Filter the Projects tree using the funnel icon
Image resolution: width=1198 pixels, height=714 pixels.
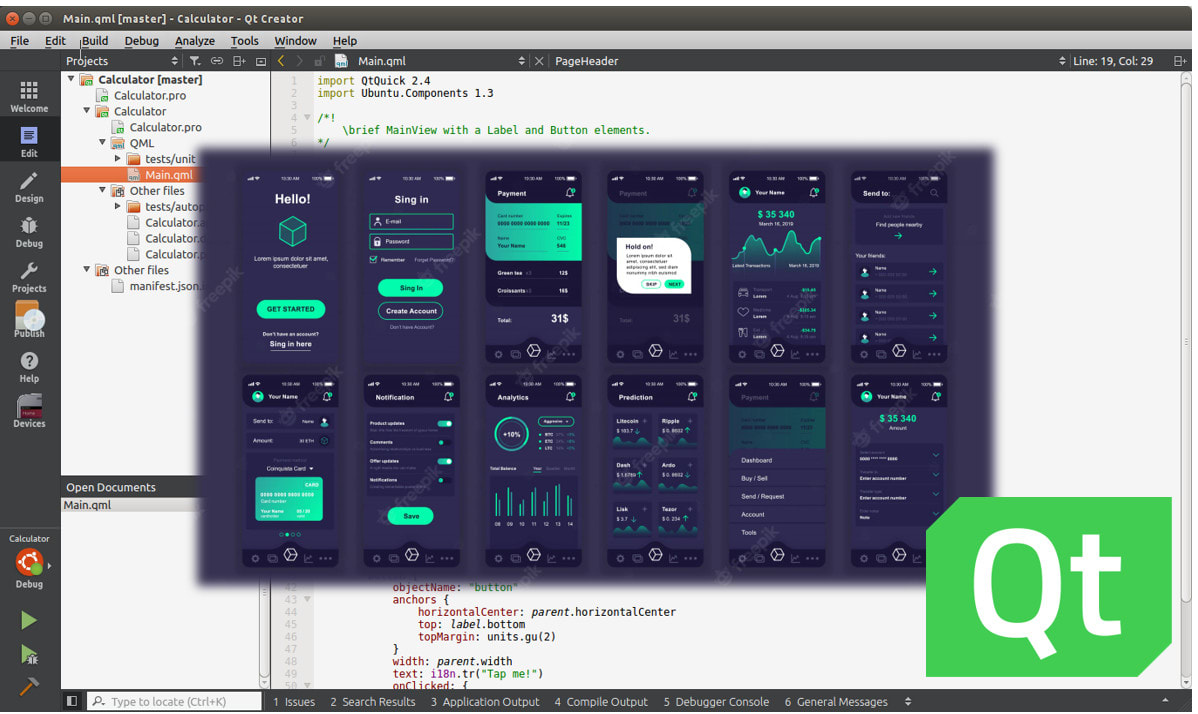pos(195,60)
